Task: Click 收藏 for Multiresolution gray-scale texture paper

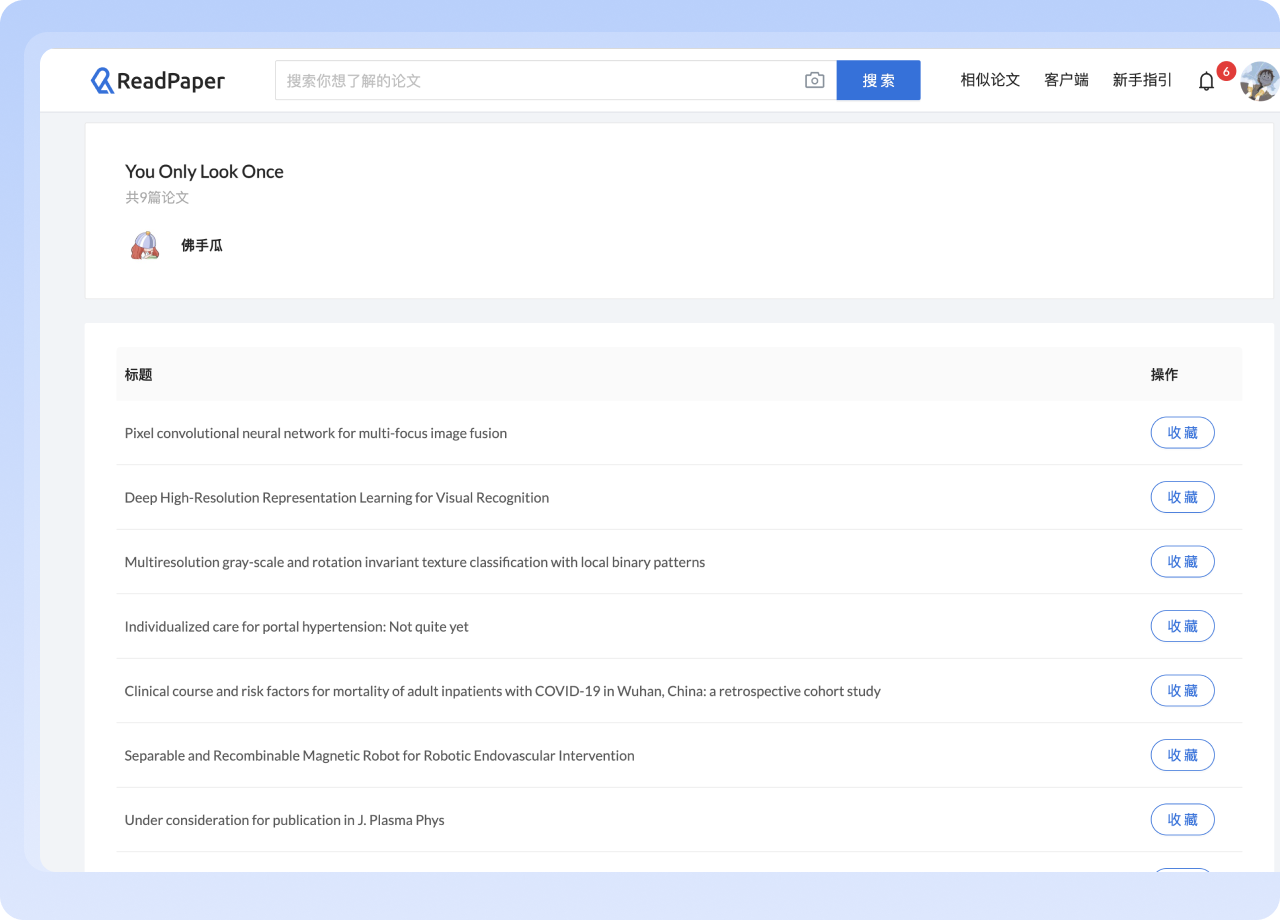Action: point(1182,562)
